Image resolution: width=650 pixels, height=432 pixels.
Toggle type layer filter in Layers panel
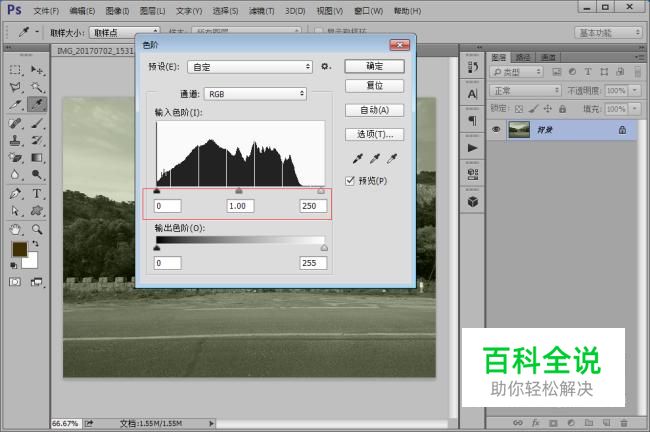[588, 72]
